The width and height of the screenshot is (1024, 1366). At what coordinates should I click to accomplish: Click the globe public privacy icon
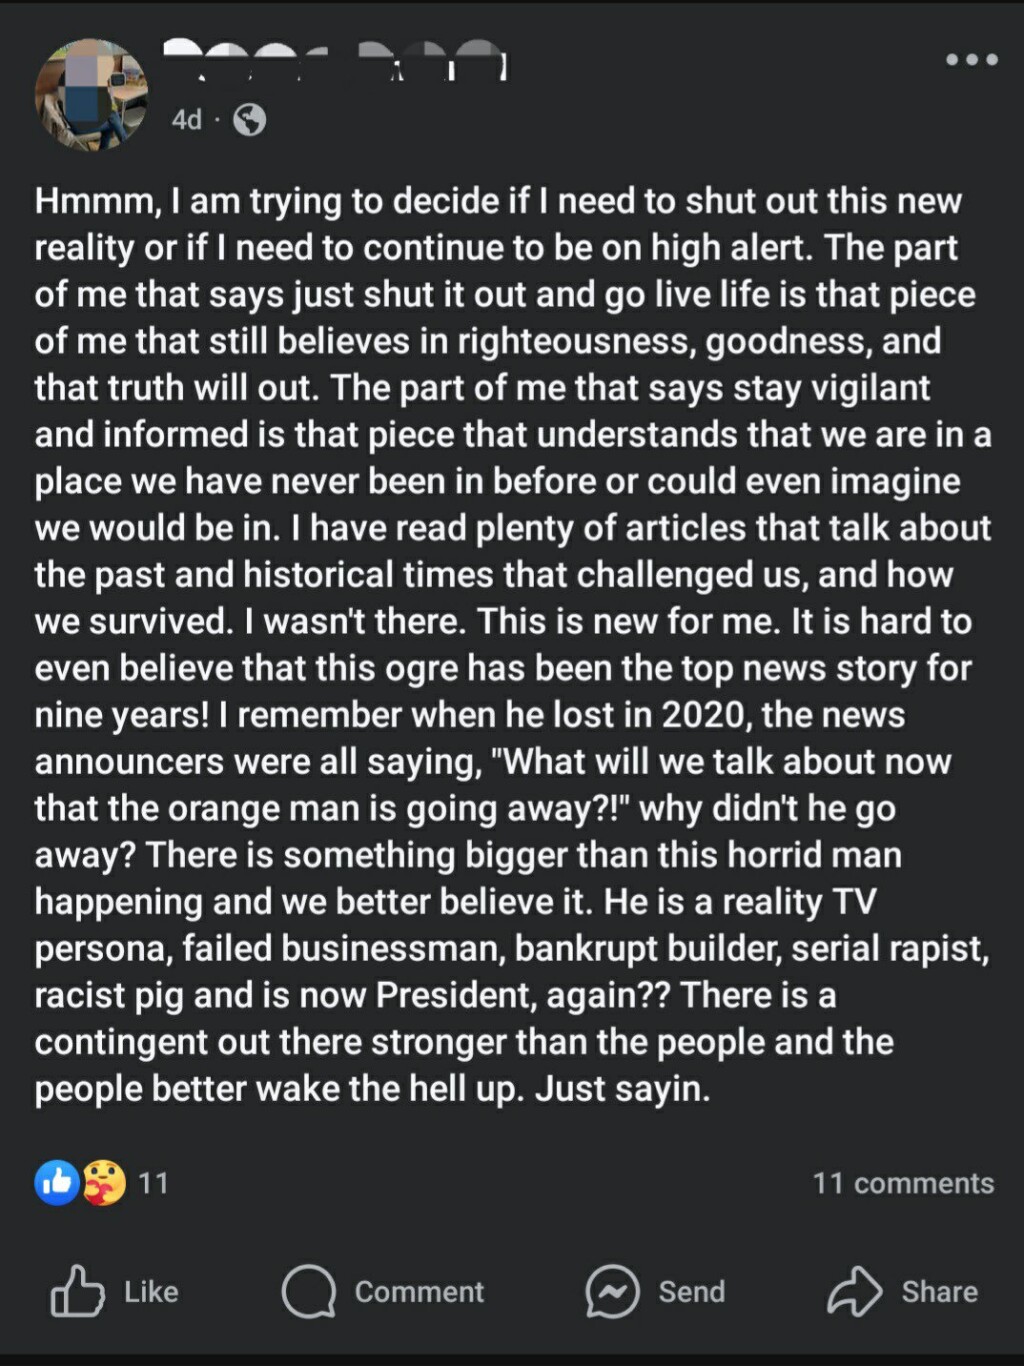pos(249,120)
